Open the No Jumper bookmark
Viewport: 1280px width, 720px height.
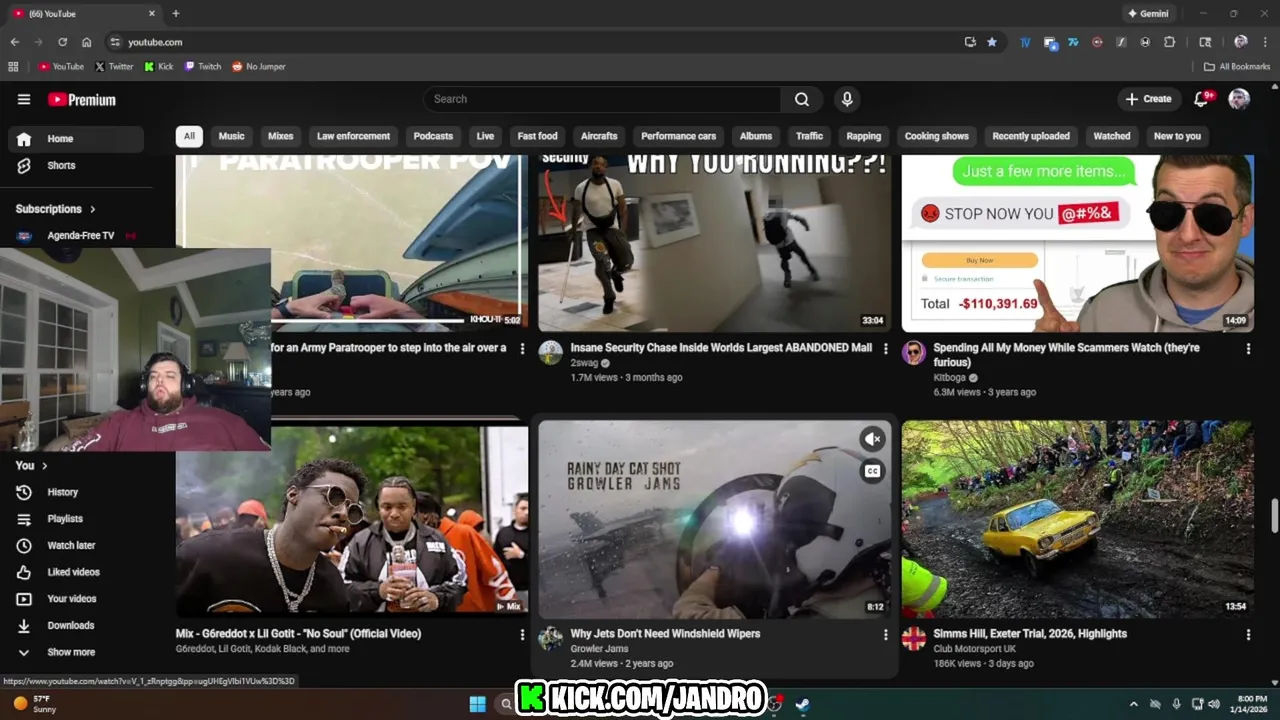click(258, 67)
